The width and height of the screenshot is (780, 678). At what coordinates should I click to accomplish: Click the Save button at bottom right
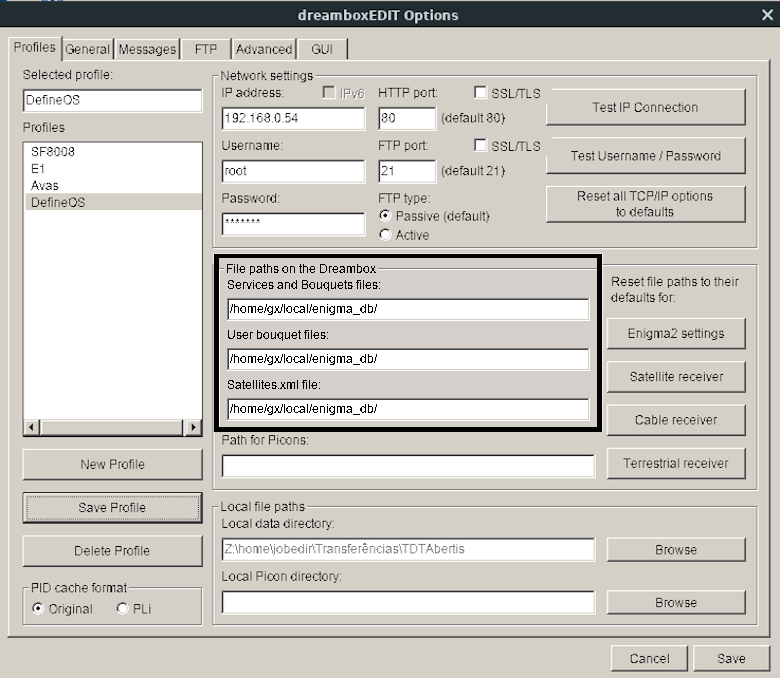click(731, 659)
